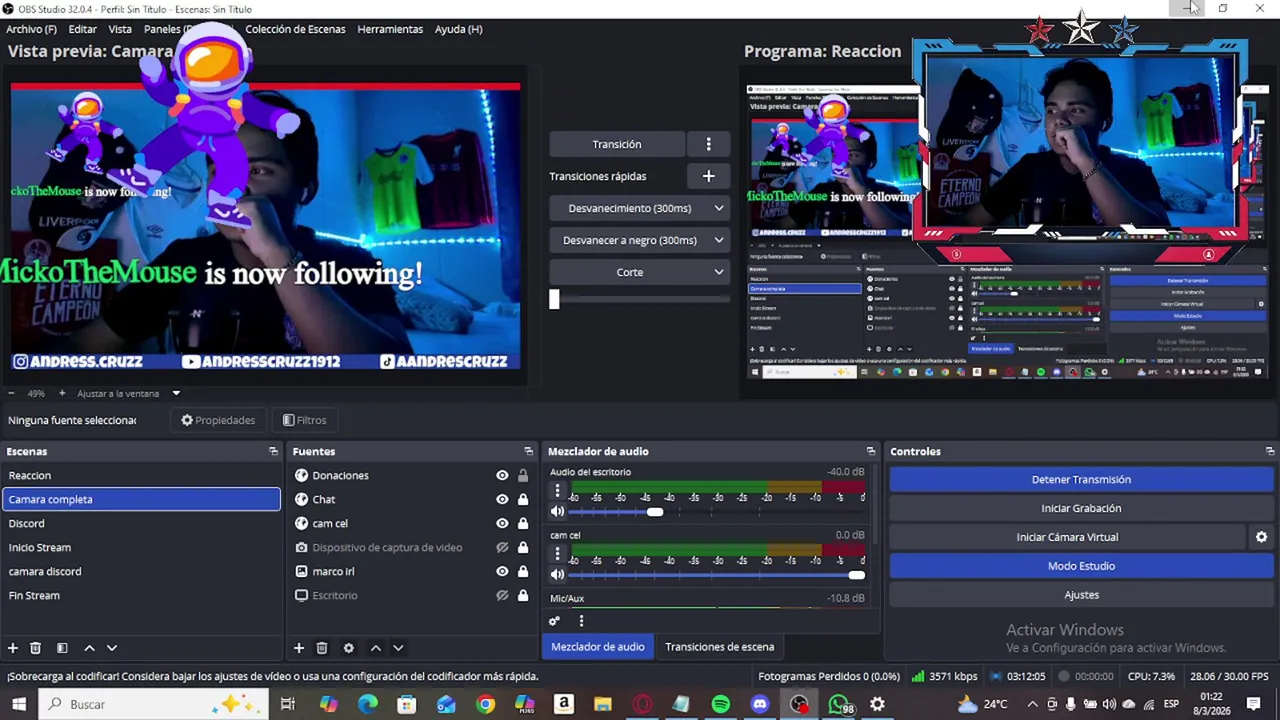Expand Desvanecimiento (300ms) quick transition dropdown
This screenshot has width=1280, height=720.
tap(718, 208)
